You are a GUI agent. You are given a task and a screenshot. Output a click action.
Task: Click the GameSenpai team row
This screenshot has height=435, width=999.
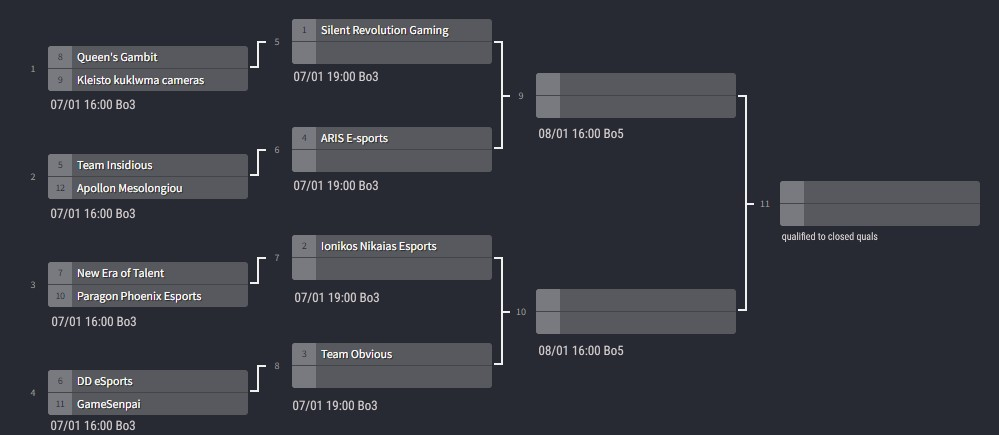click(x=148, y=404)
